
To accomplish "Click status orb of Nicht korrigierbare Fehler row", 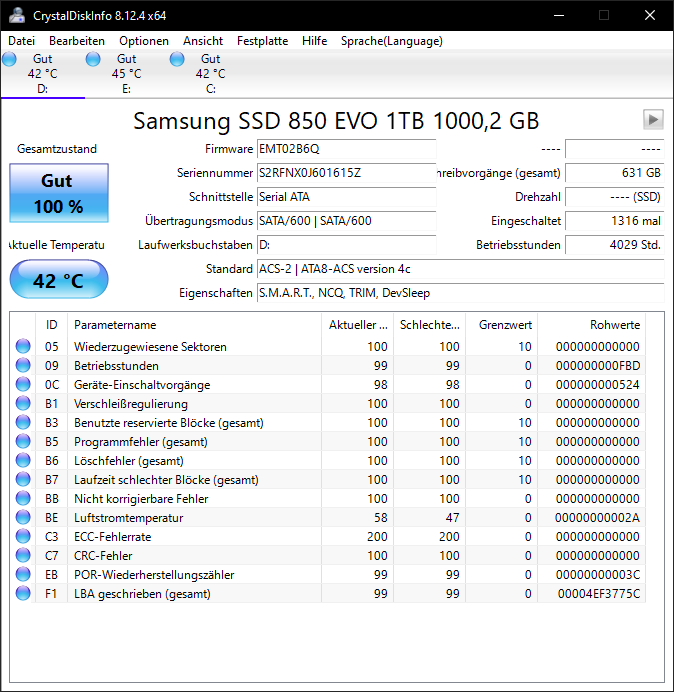I will [23, 498].
